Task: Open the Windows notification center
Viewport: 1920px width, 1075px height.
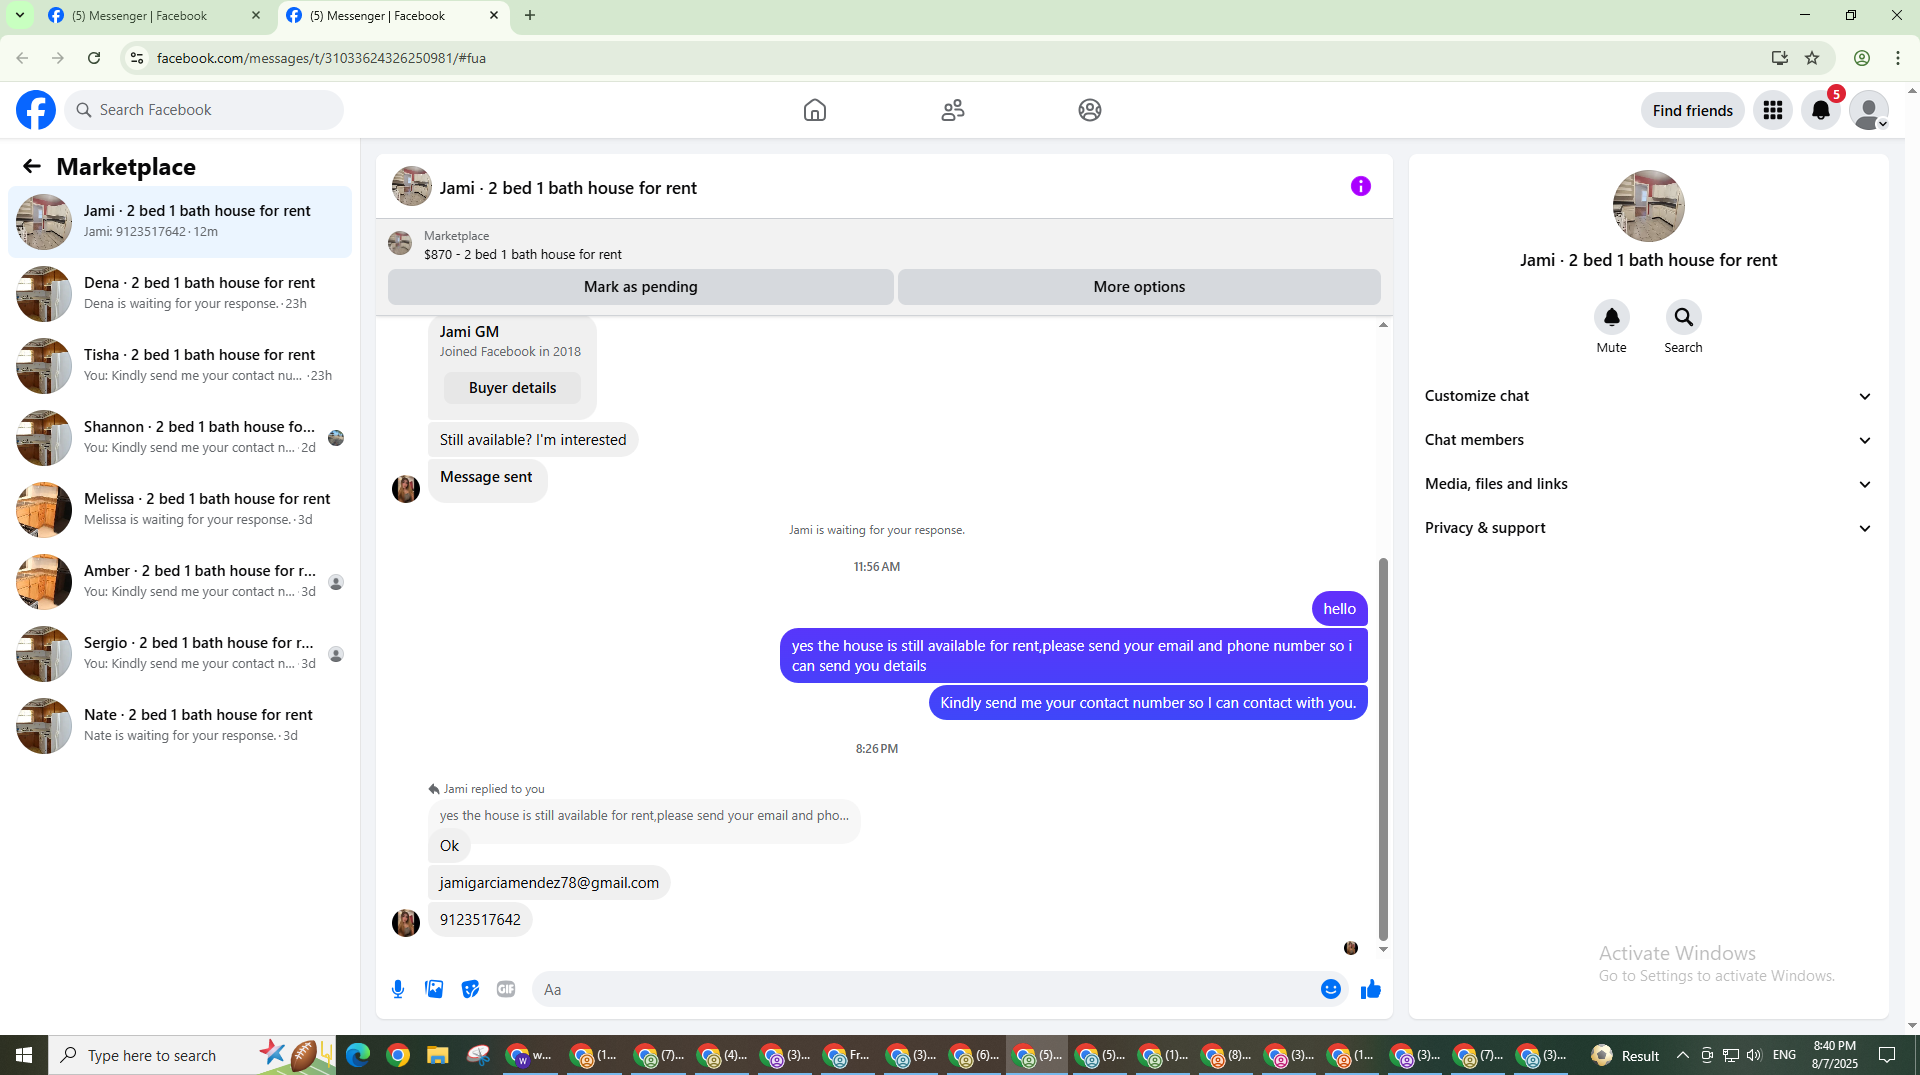Action: [x=1887, y=1055]
